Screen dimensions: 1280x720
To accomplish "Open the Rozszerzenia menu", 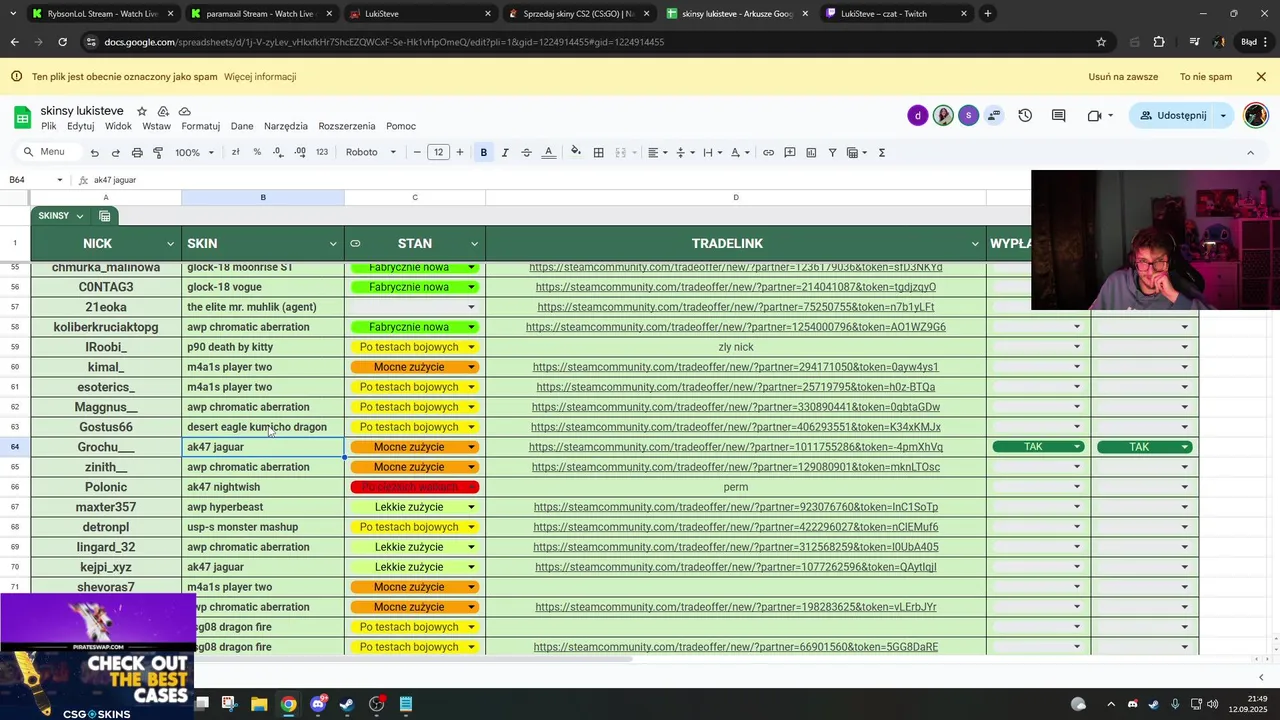I will point(347,126).
